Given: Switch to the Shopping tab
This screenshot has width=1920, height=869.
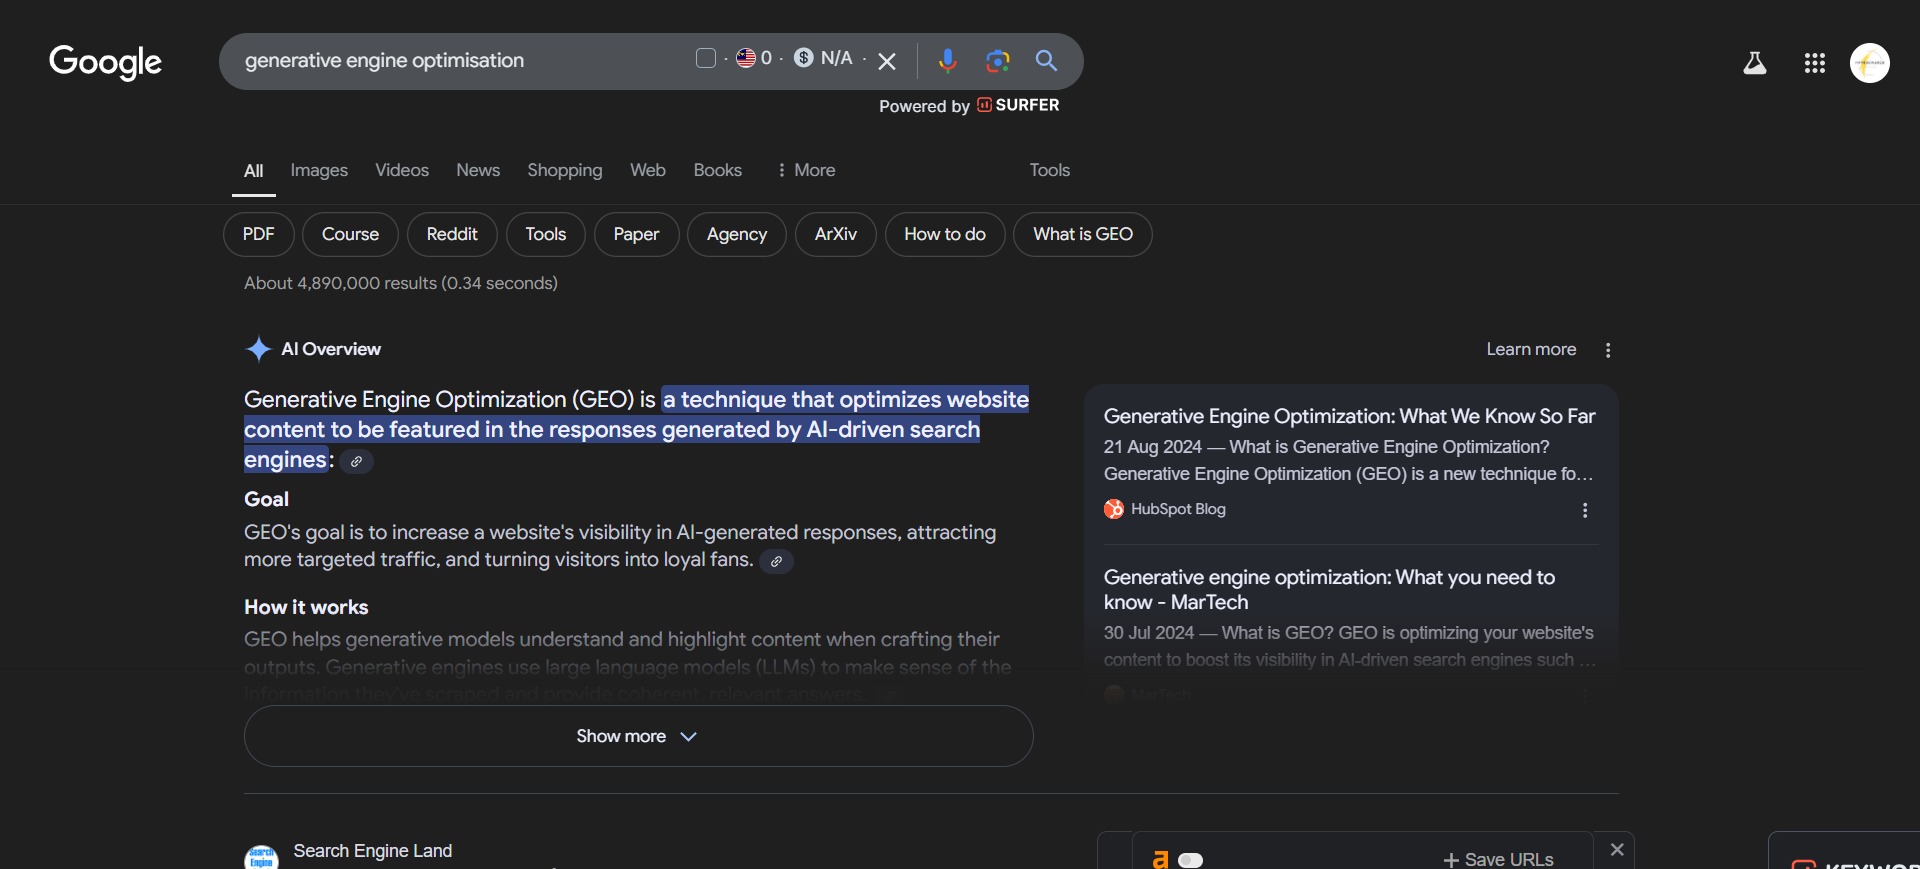Looking at the screenshot, I should (565, 170).
